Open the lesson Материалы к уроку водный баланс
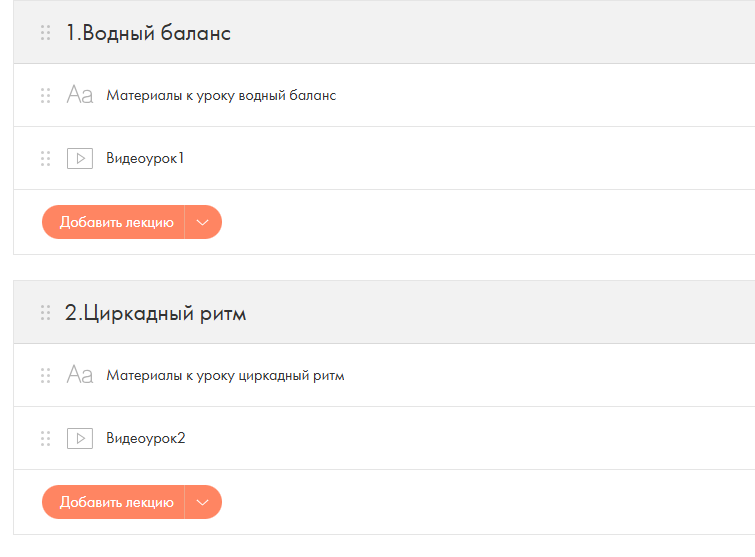 pyautogui.click(x=221, y=95)
